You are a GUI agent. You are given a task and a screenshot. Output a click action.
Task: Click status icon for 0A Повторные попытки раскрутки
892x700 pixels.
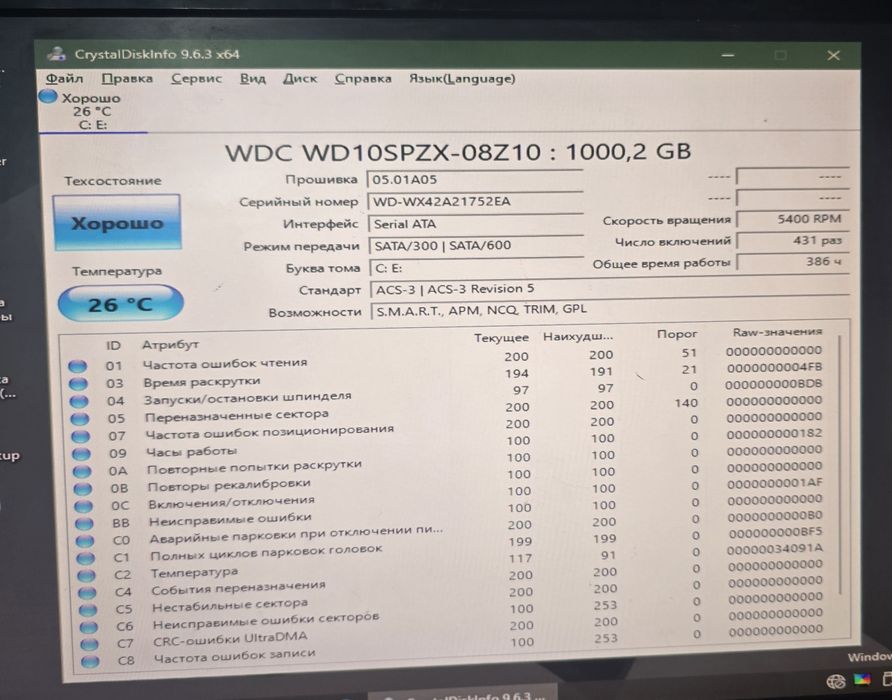click(82, 471)
